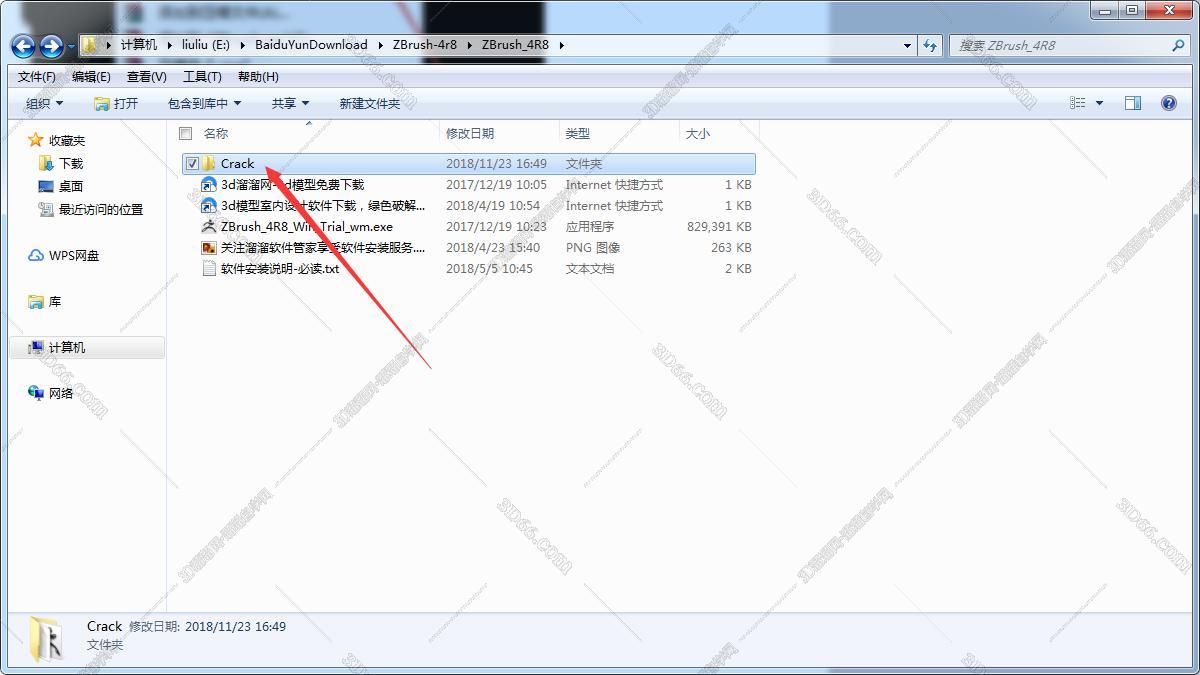Image resolution: width=1200 pixels, height=675 pixels.
Task: Expand arrow after BaiduYunDownload in breadcrumb
Action: 380,45
